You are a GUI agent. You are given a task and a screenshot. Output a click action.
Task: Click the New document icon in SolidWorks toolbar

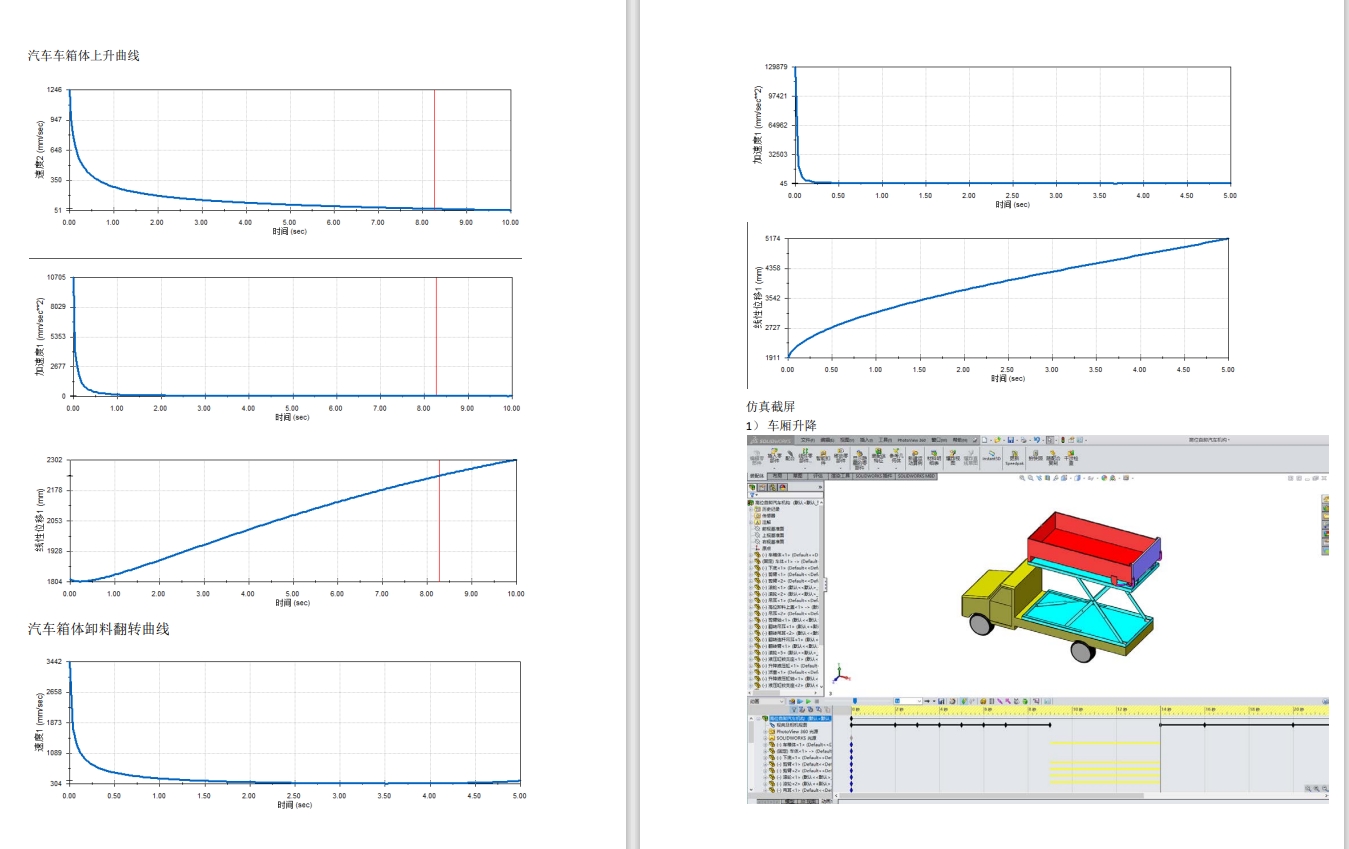click(x=984, y=440)
